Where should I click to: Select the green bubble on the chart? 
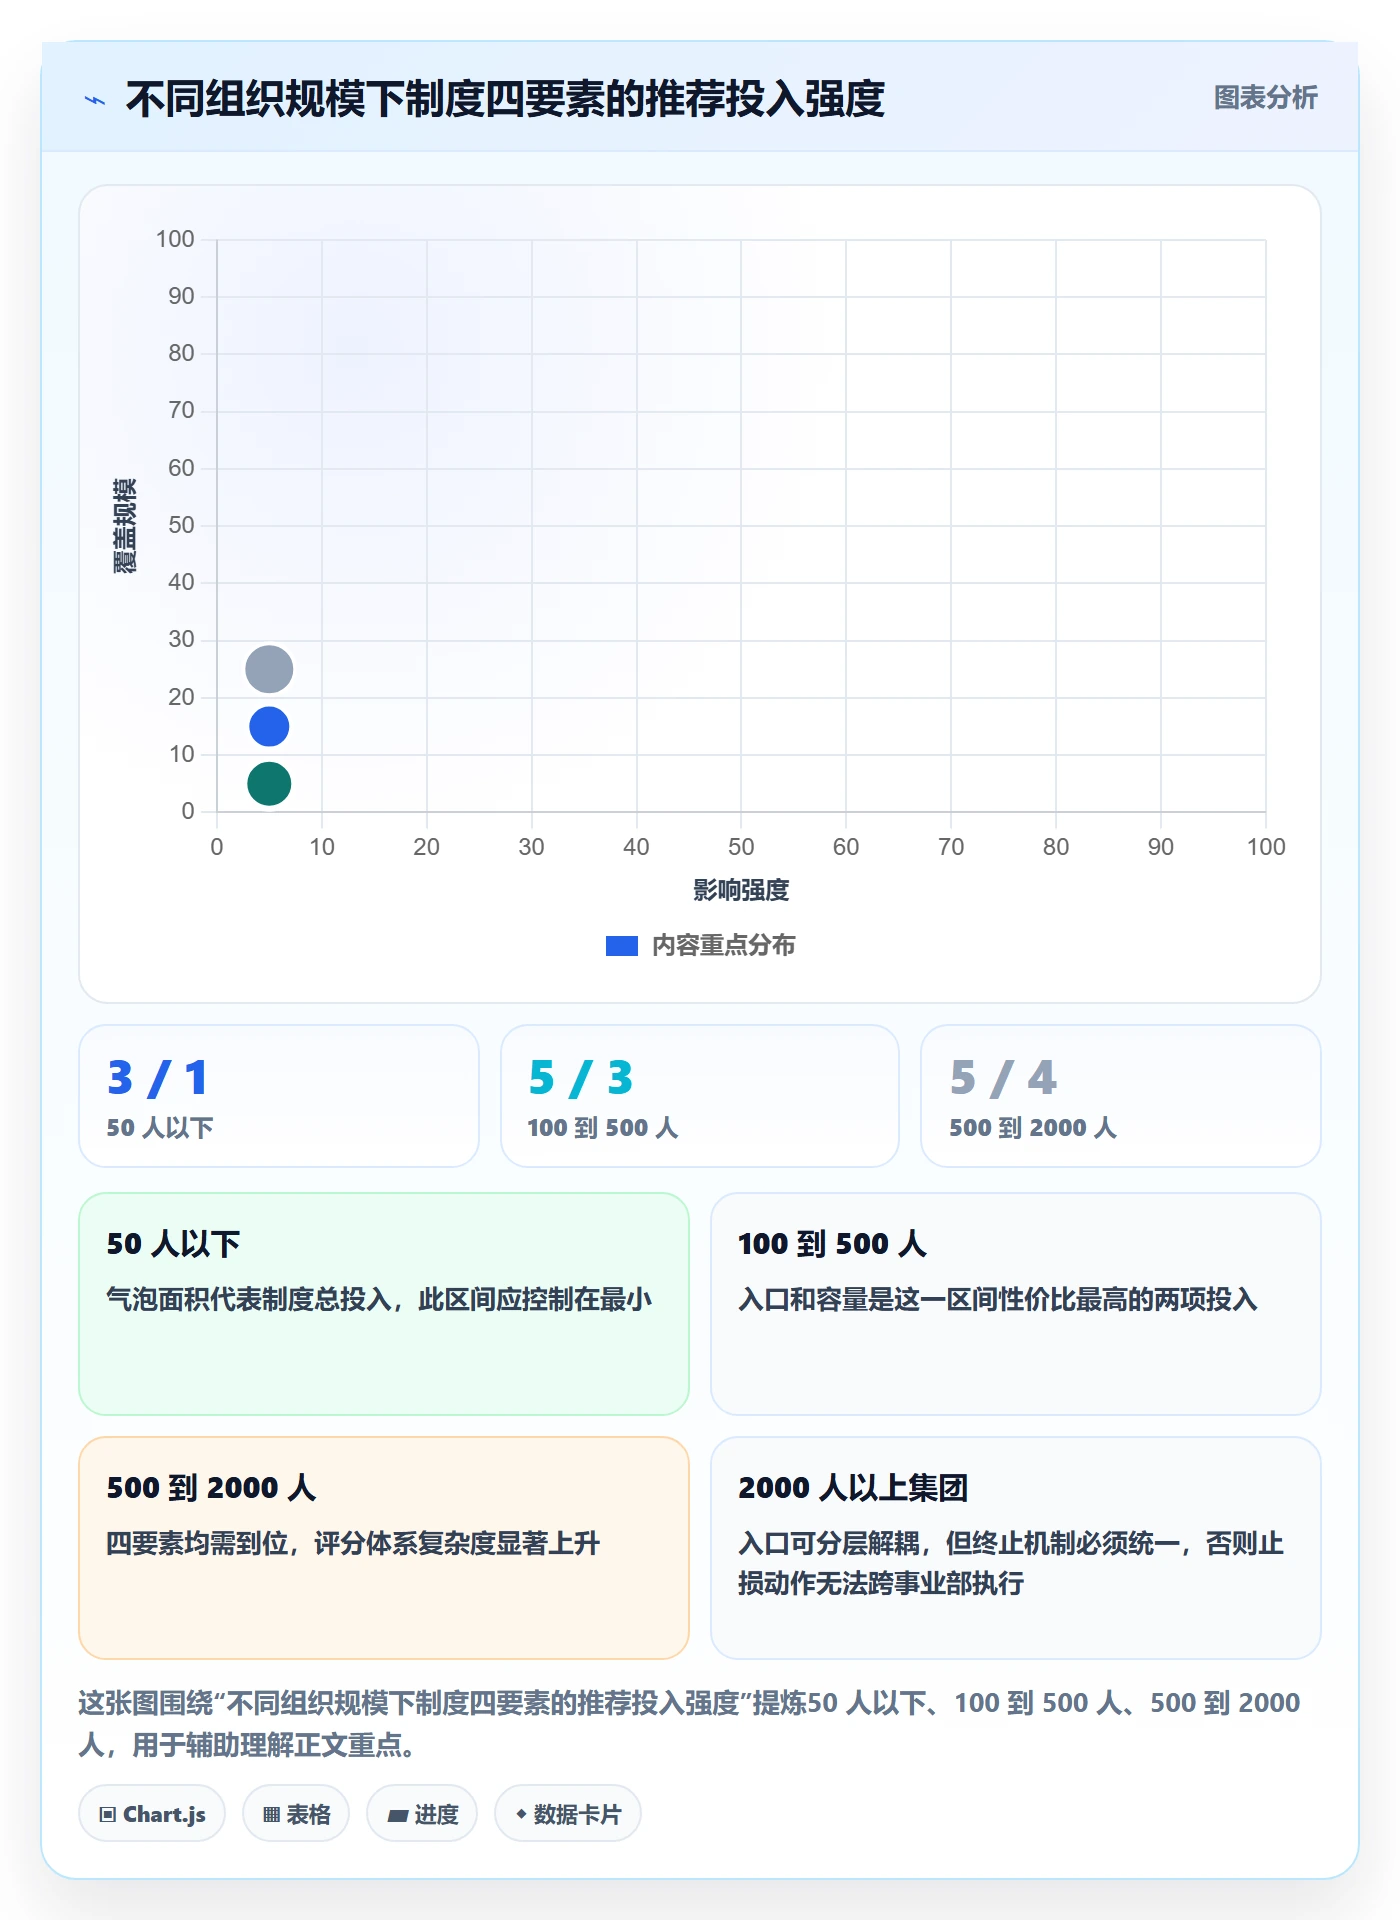(x=269, y=783)
